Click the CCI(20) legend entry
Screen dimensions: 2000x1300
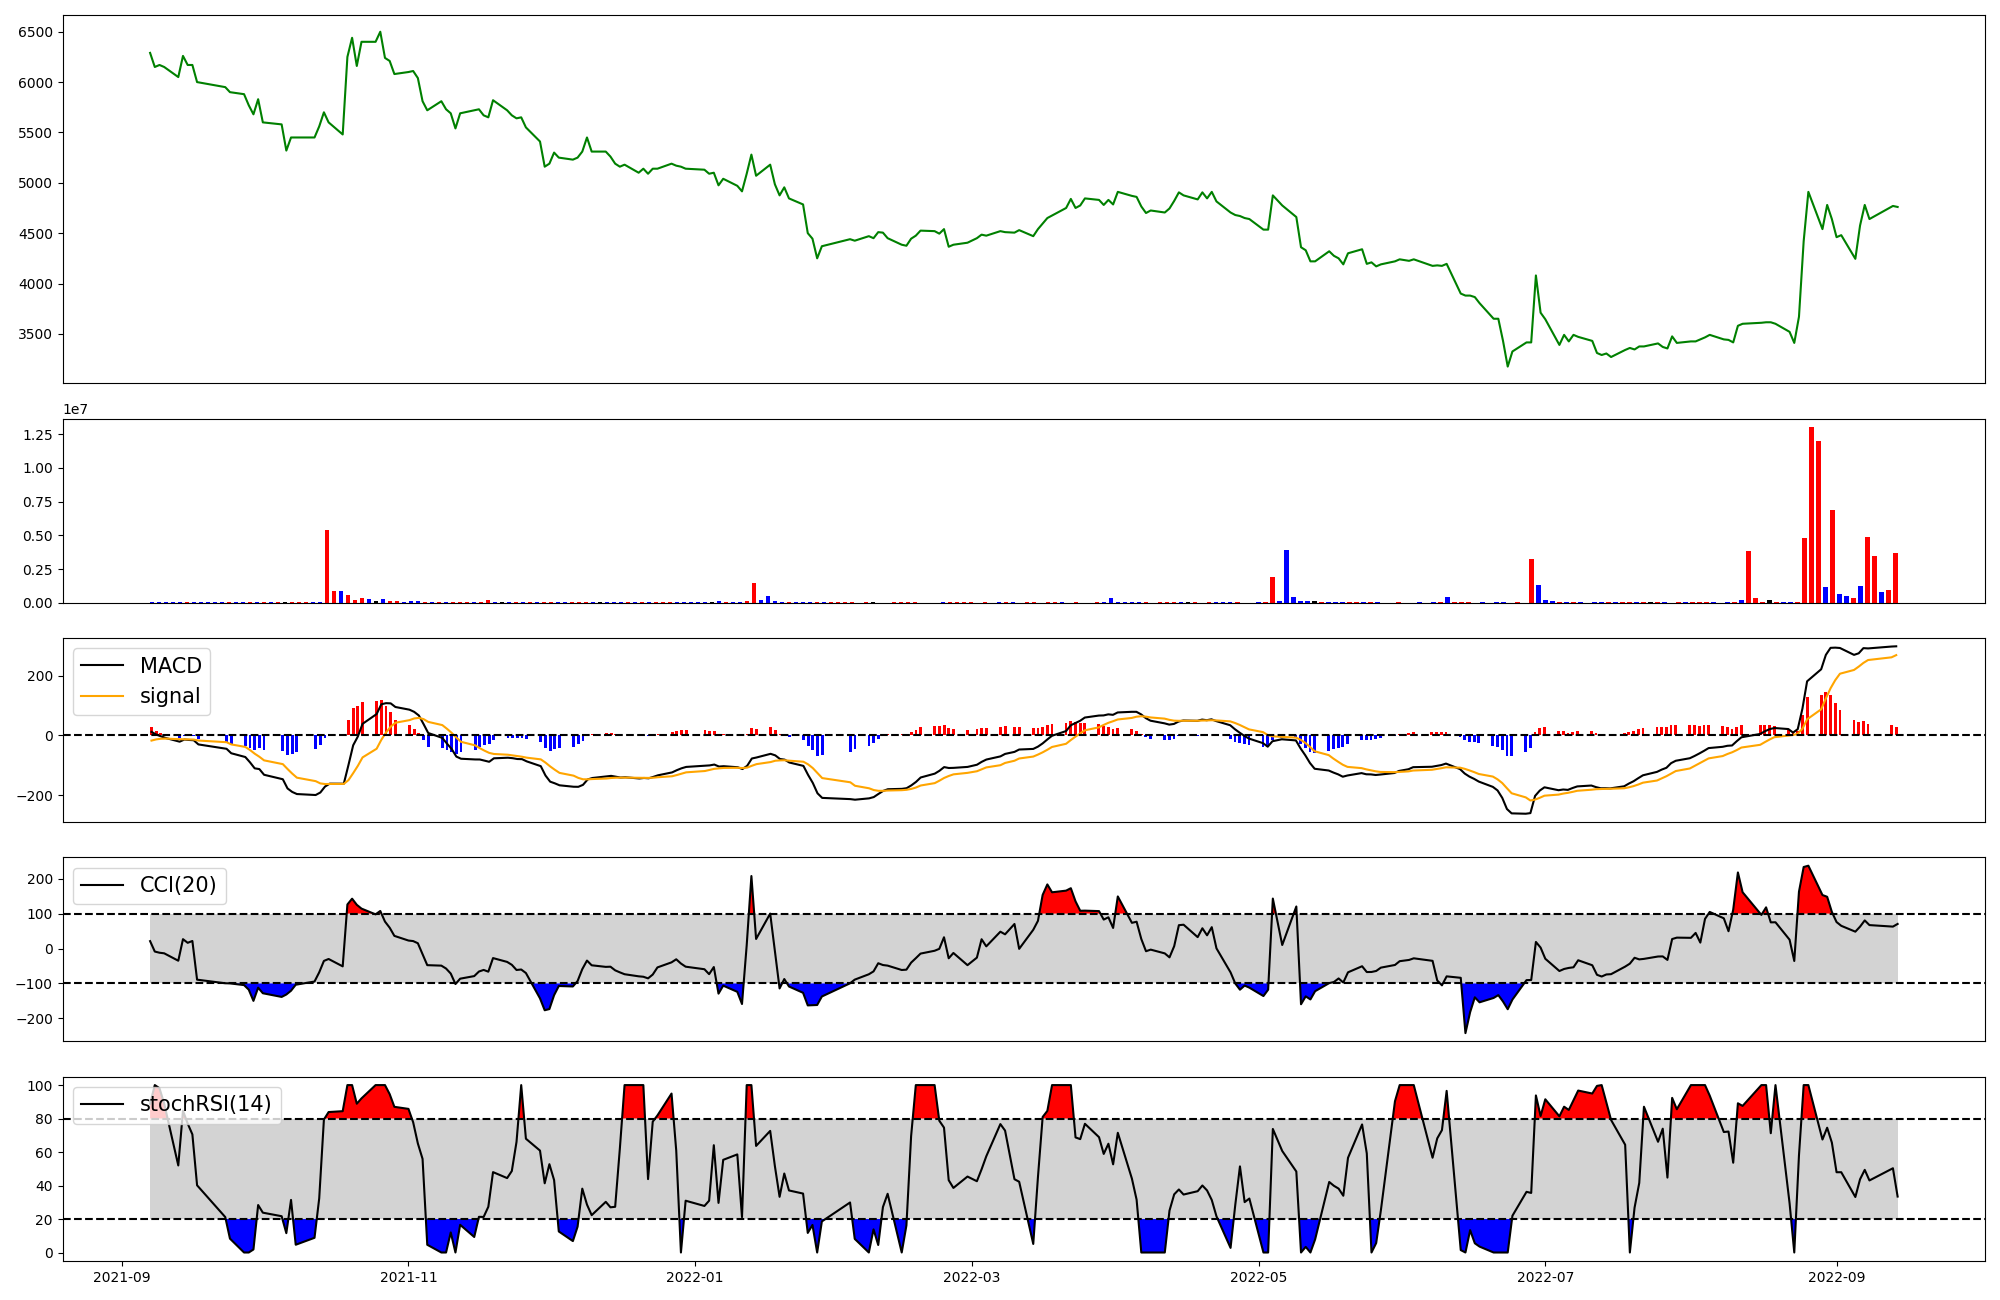pyautogui.click(x=177, y=885)
